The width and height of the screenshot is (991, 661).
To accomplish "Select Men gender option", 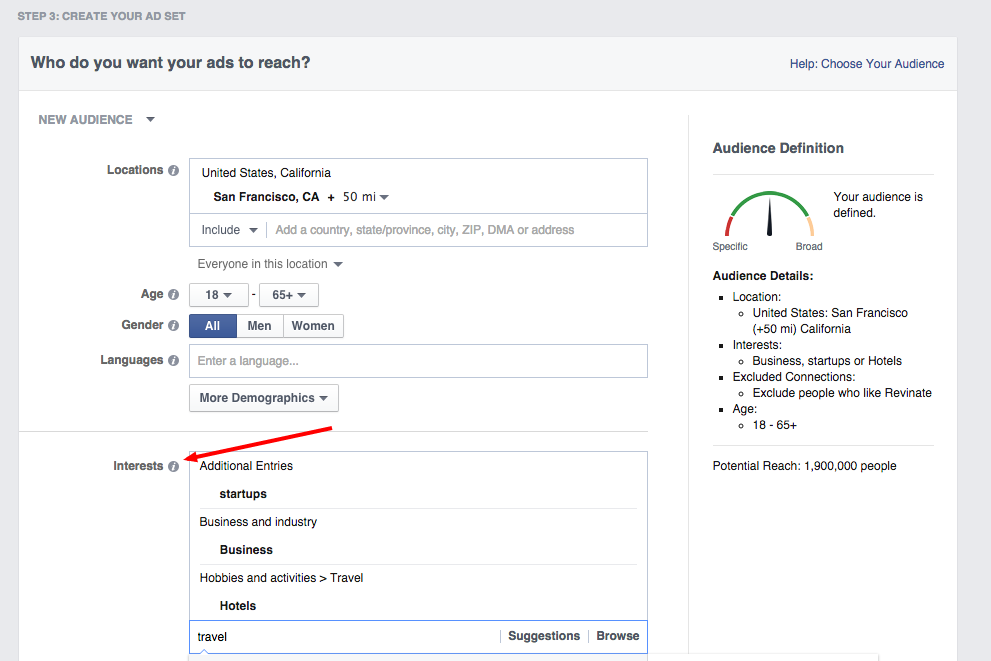I will click(x=259, y=326).
